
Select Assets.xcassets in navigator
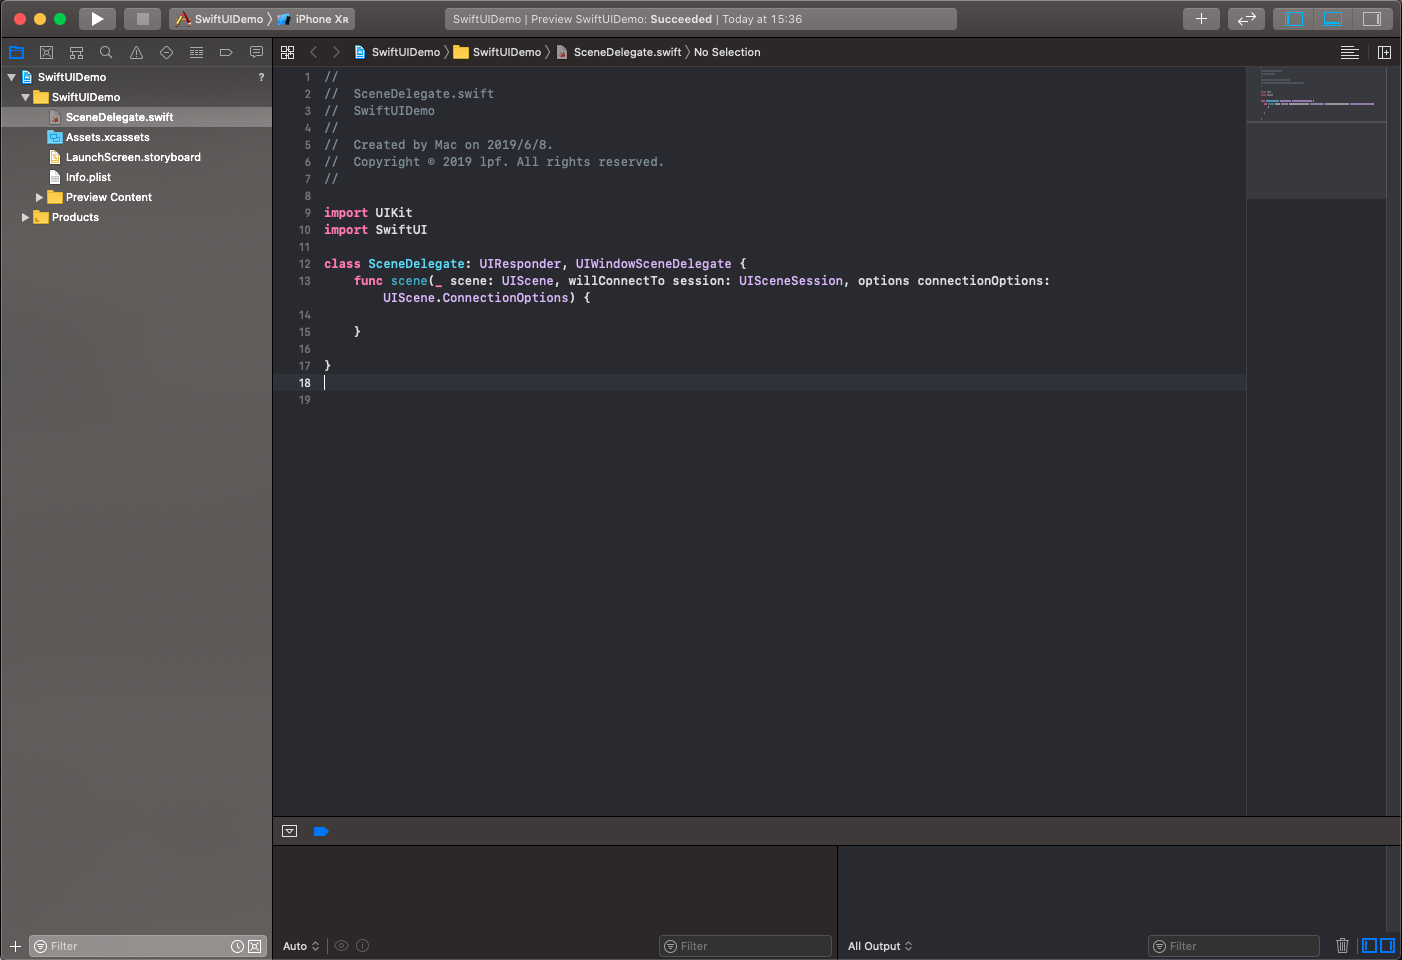(x=107, y=137)
